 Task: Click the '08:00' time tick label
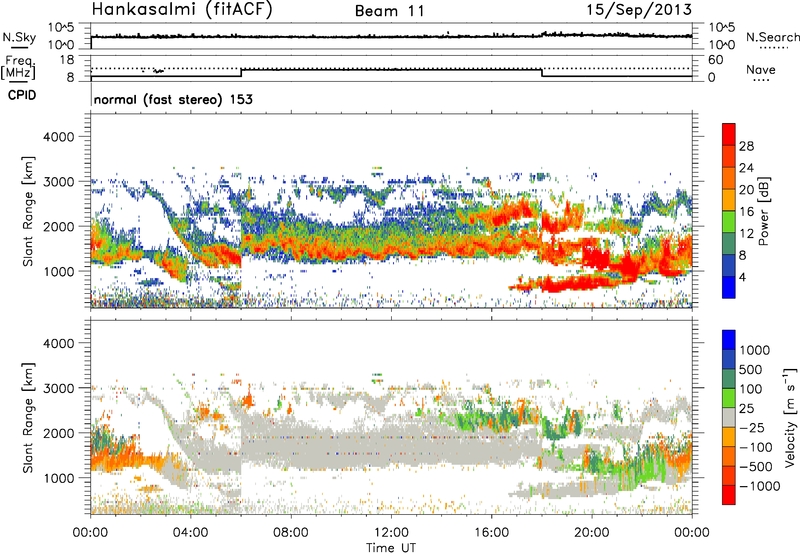tap(291, 533)
